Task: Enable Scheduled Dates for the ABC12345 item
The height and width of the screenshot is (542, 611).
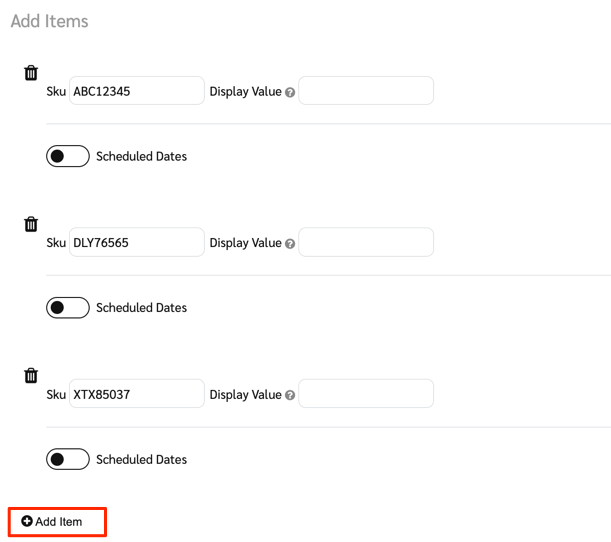Action: tap(67, 156)
